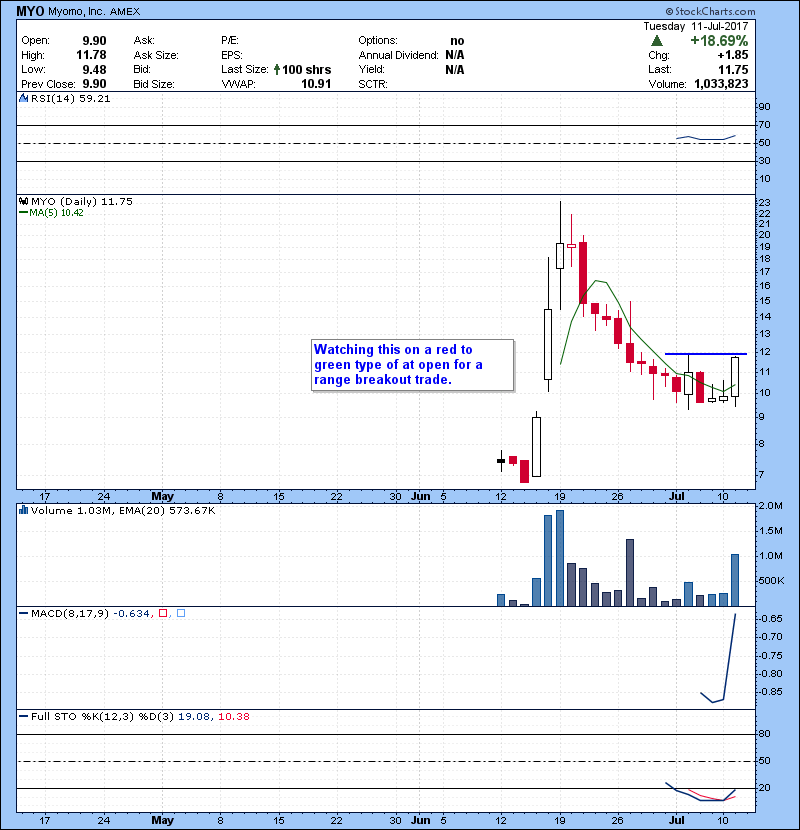The height and width of the screenshot is (830, 800).
Task: Click the Full STO %D value 10.38
Action: (x=233, y=716)
